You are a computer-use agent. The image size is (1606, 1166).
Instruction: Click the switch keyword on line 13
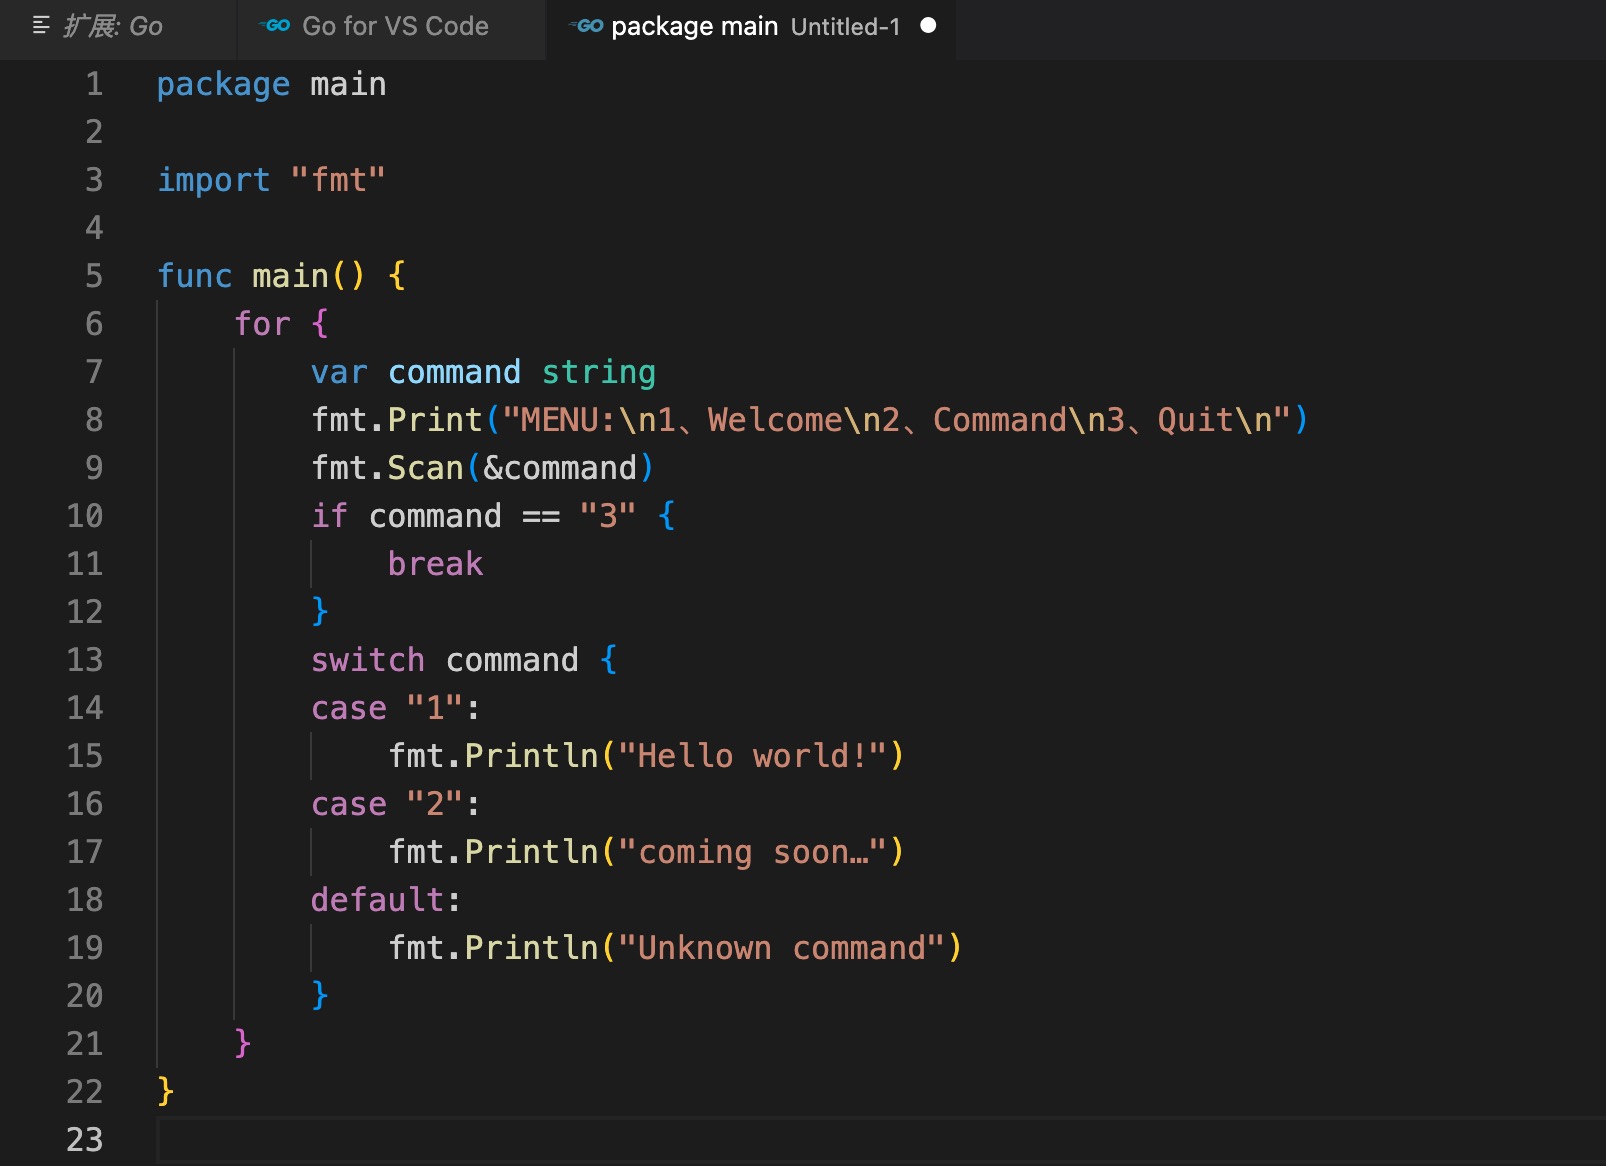click(x=367, y=660)
